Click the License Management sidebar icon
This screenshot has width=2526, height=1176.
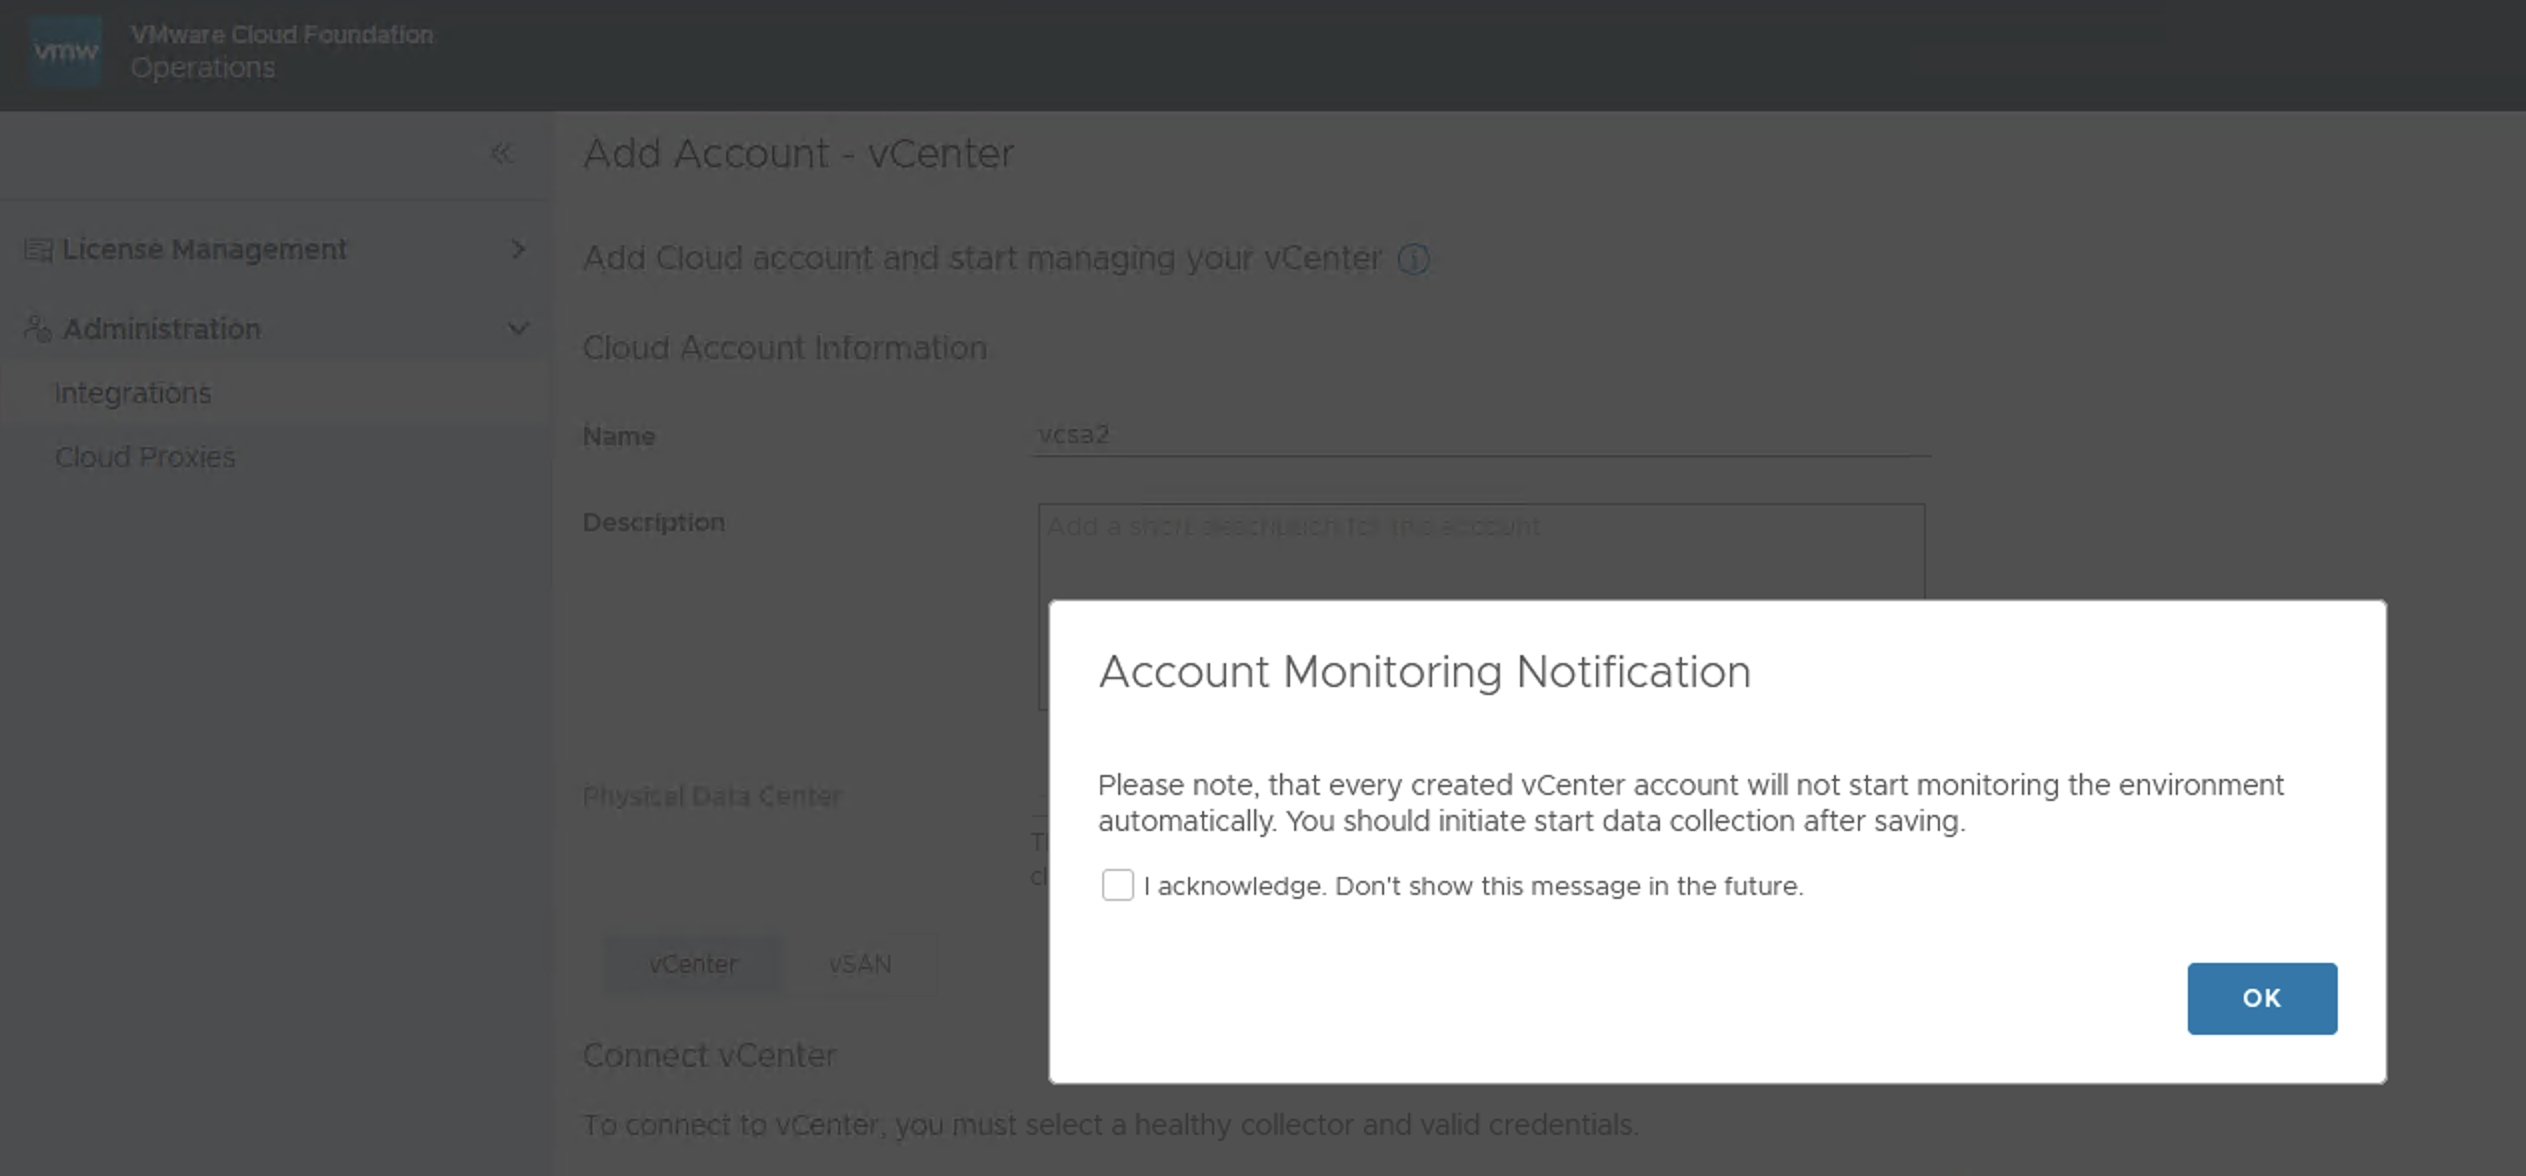click(38, 249)
